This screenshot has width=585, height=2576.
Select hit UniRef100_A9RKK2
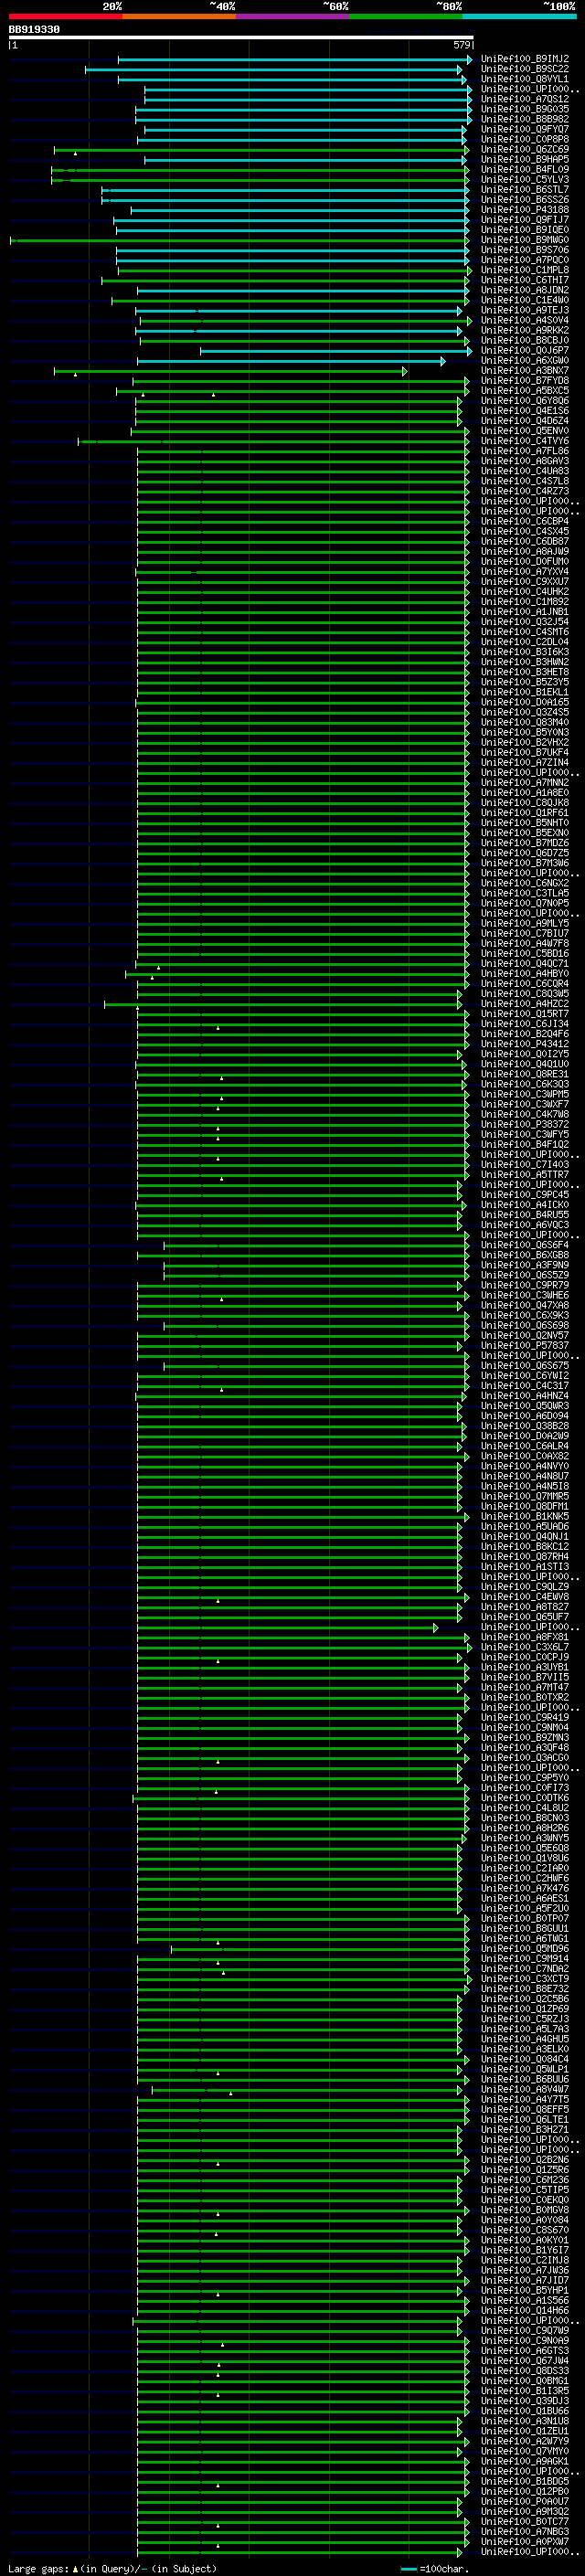click(x=525, y=330)
